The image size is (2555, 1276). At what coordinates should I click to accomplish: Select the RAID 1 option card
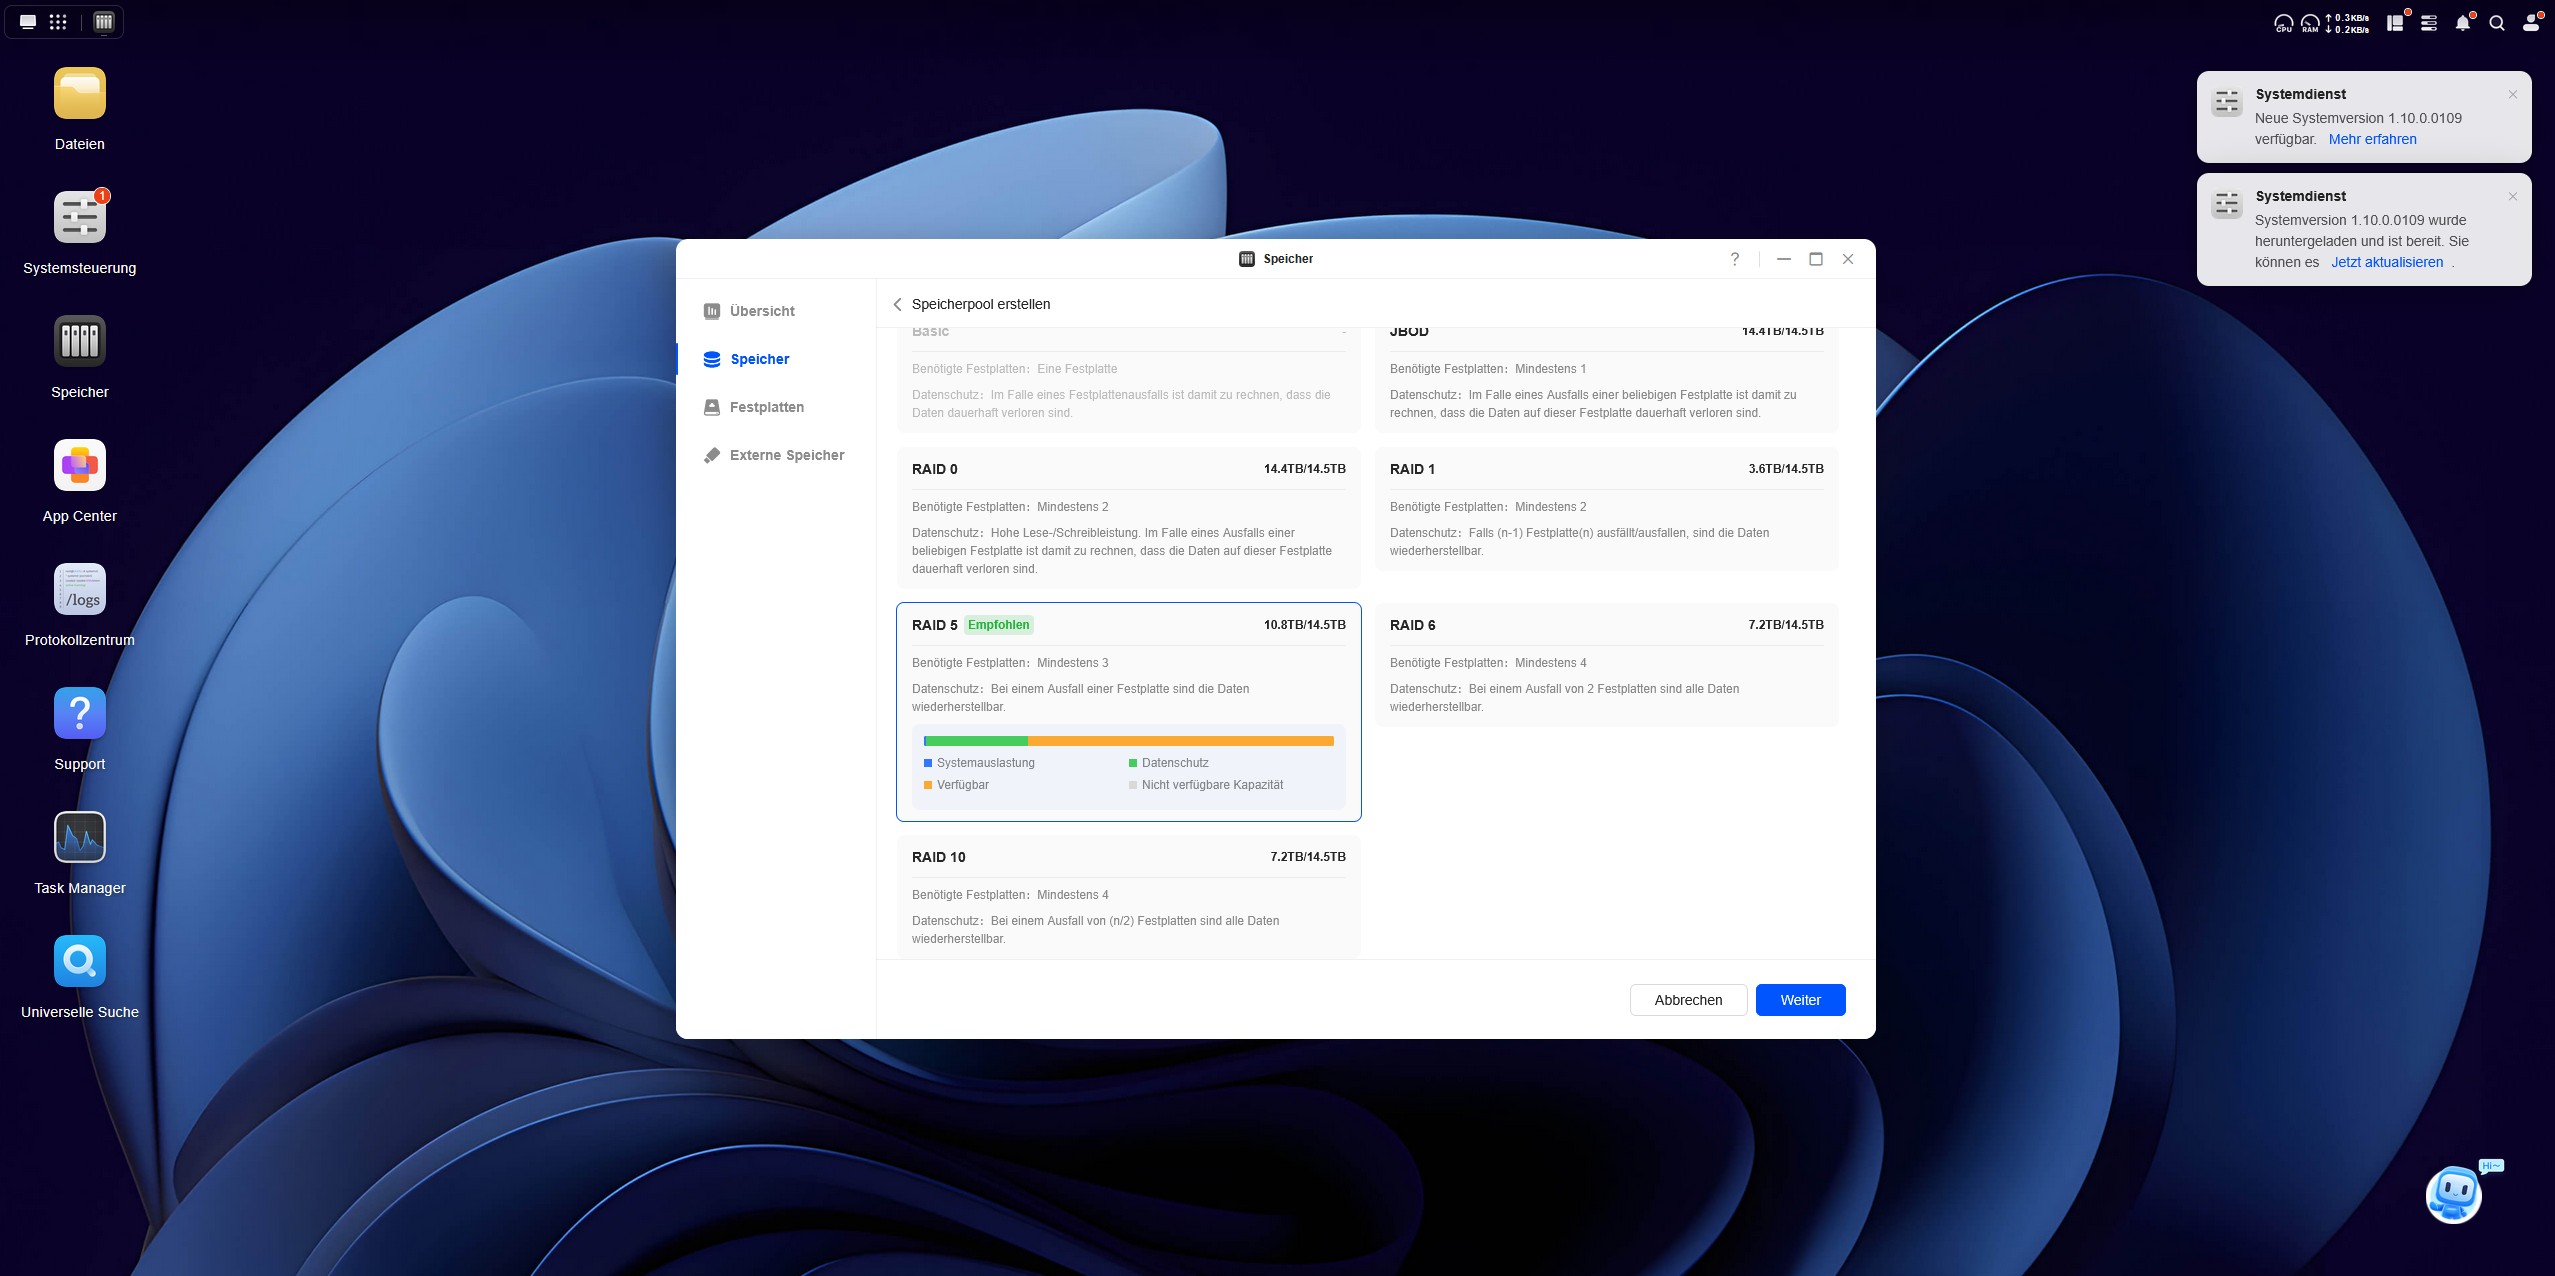click(x=1606, y=508)
